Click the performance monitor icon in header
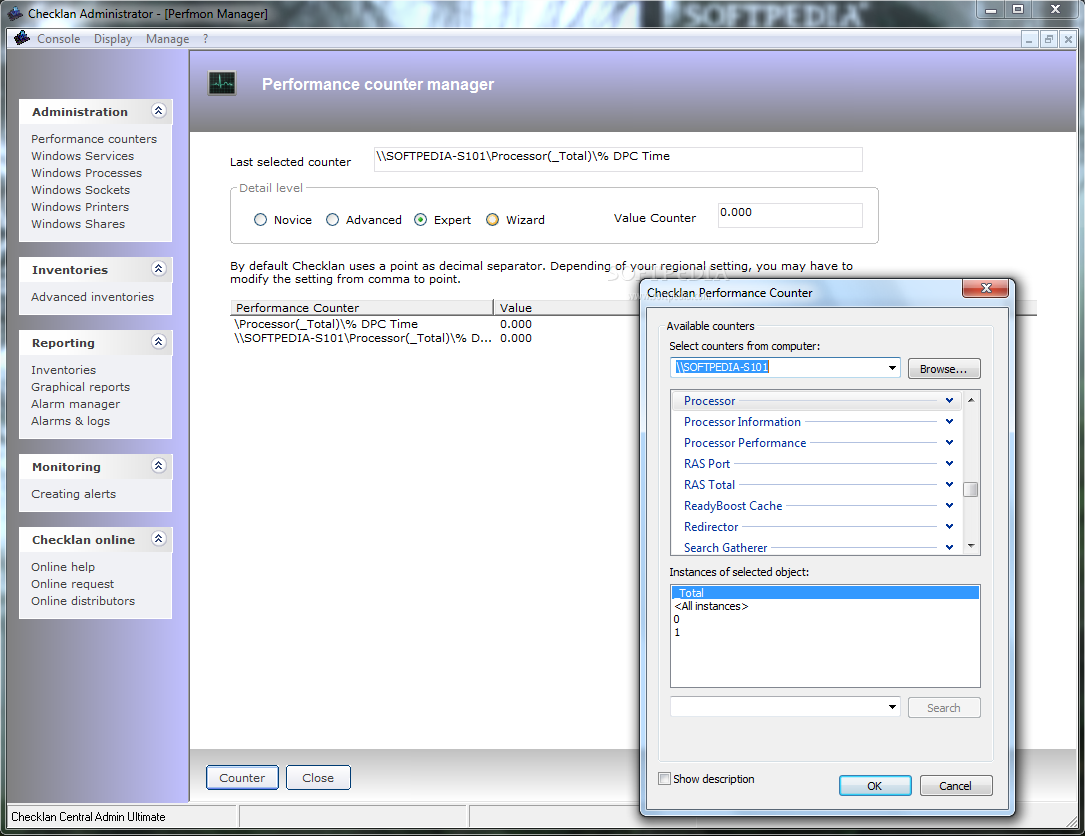The image size is (1085, 836). [x=222, y=84]
